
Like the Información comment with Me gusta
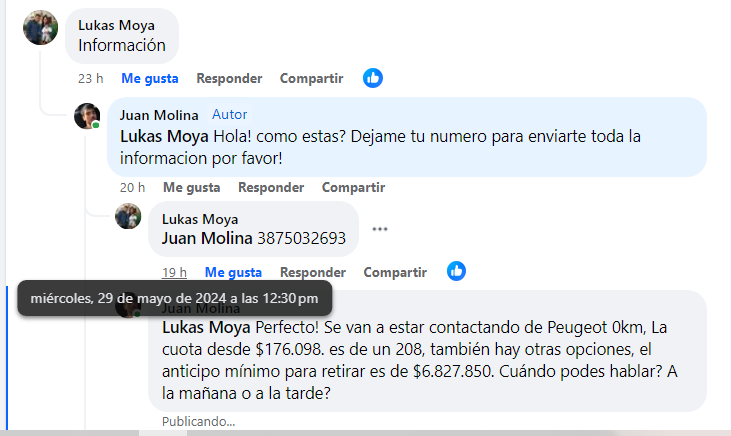[150, 78]
